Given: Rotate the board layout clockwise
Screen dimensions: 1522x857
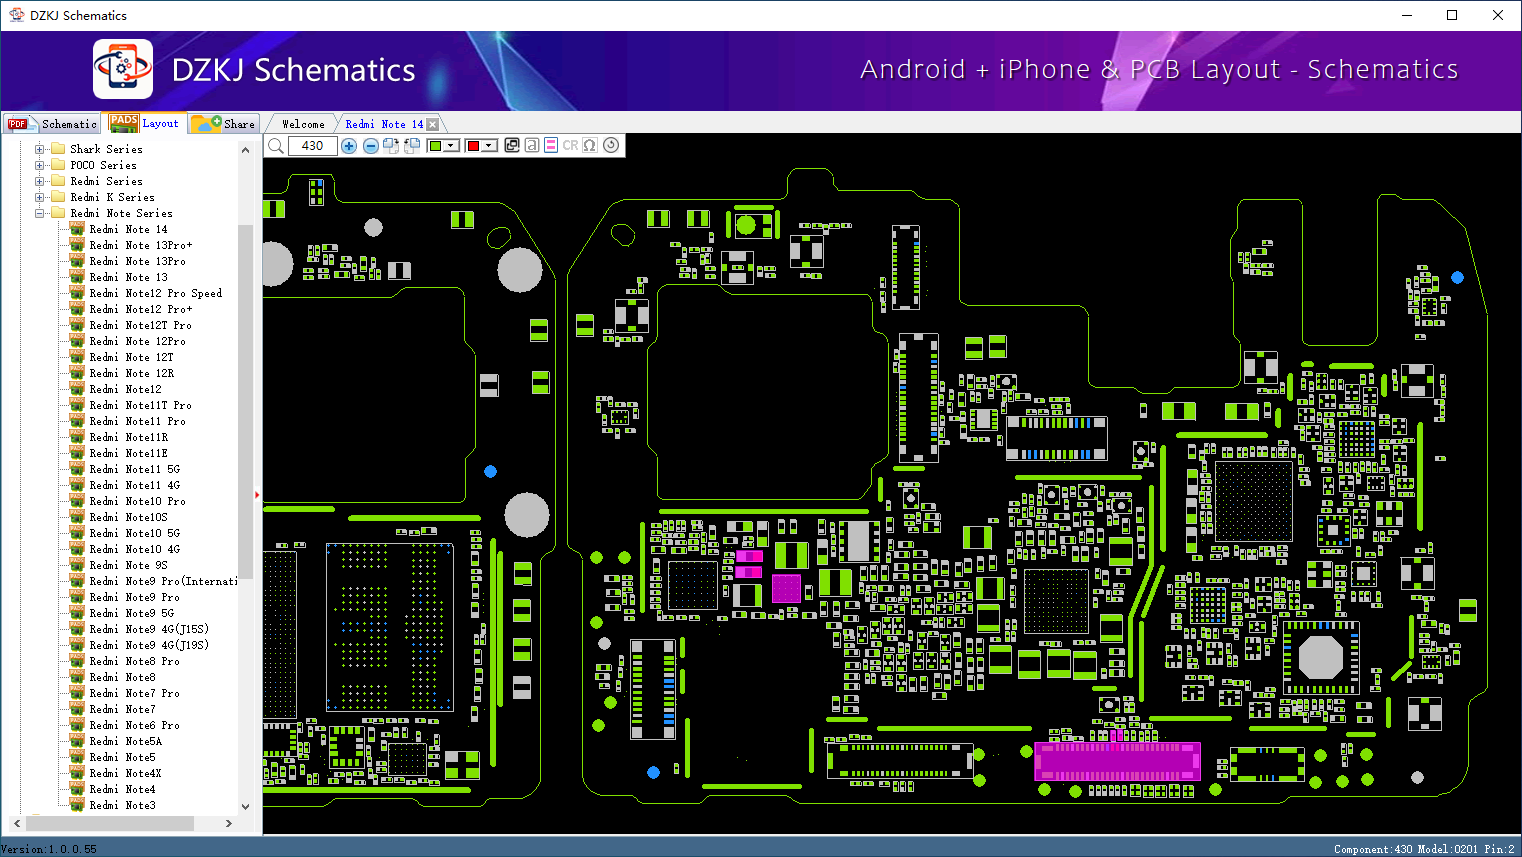Looking at the screenshot, I should (391, 146).
